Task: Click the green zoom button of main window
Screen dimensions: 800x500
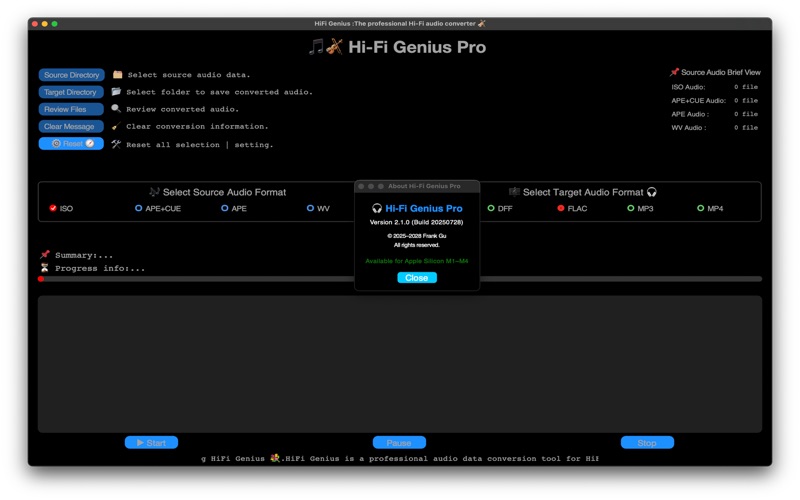Action: point(55,23)
